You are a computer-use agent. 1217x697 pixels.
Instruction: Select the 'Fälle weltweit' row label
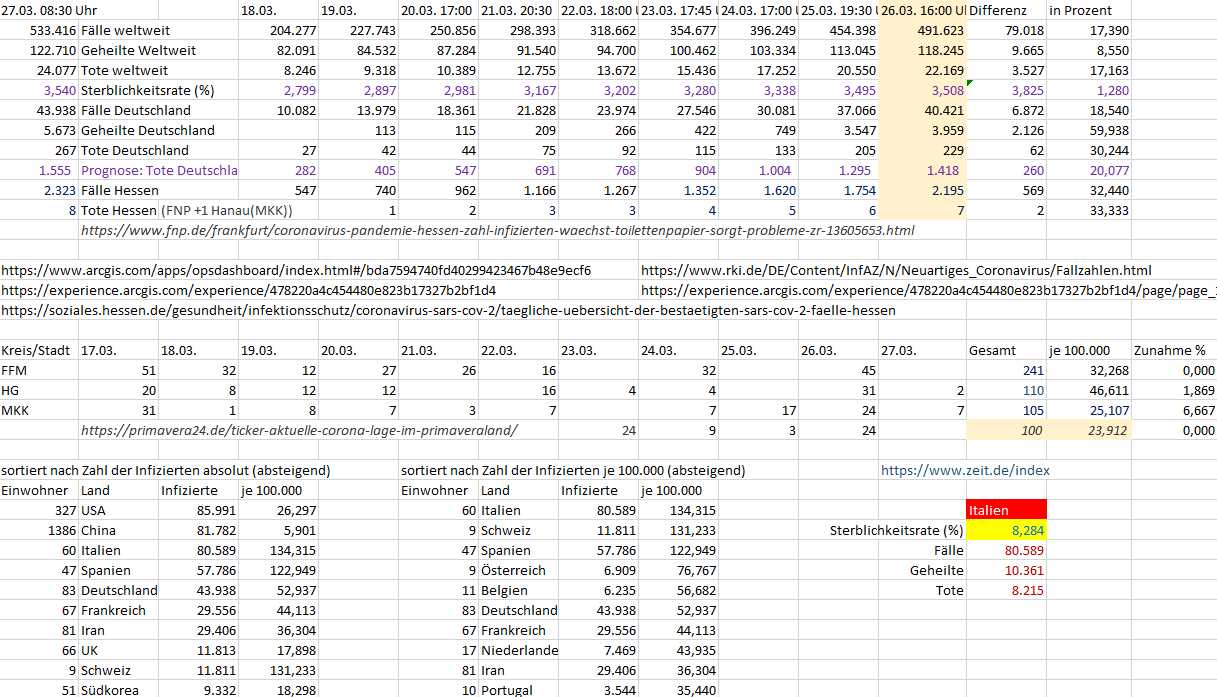125,30
